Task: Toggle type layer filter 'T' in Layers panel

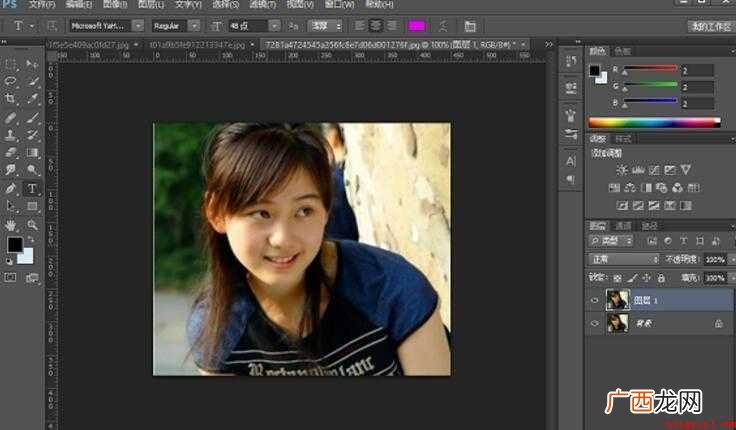Action: tap(683, 241)
